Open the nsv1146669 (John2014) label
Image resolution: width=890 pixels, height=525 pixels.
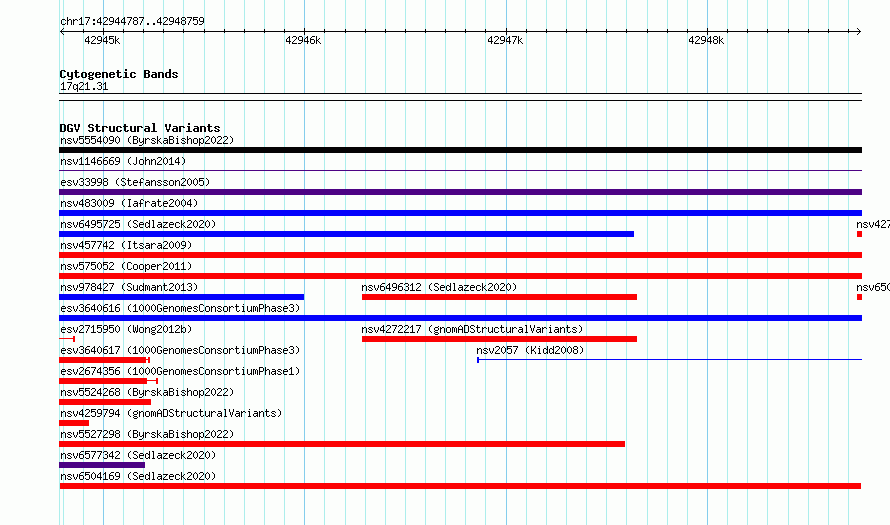click(x=123, y=161)
